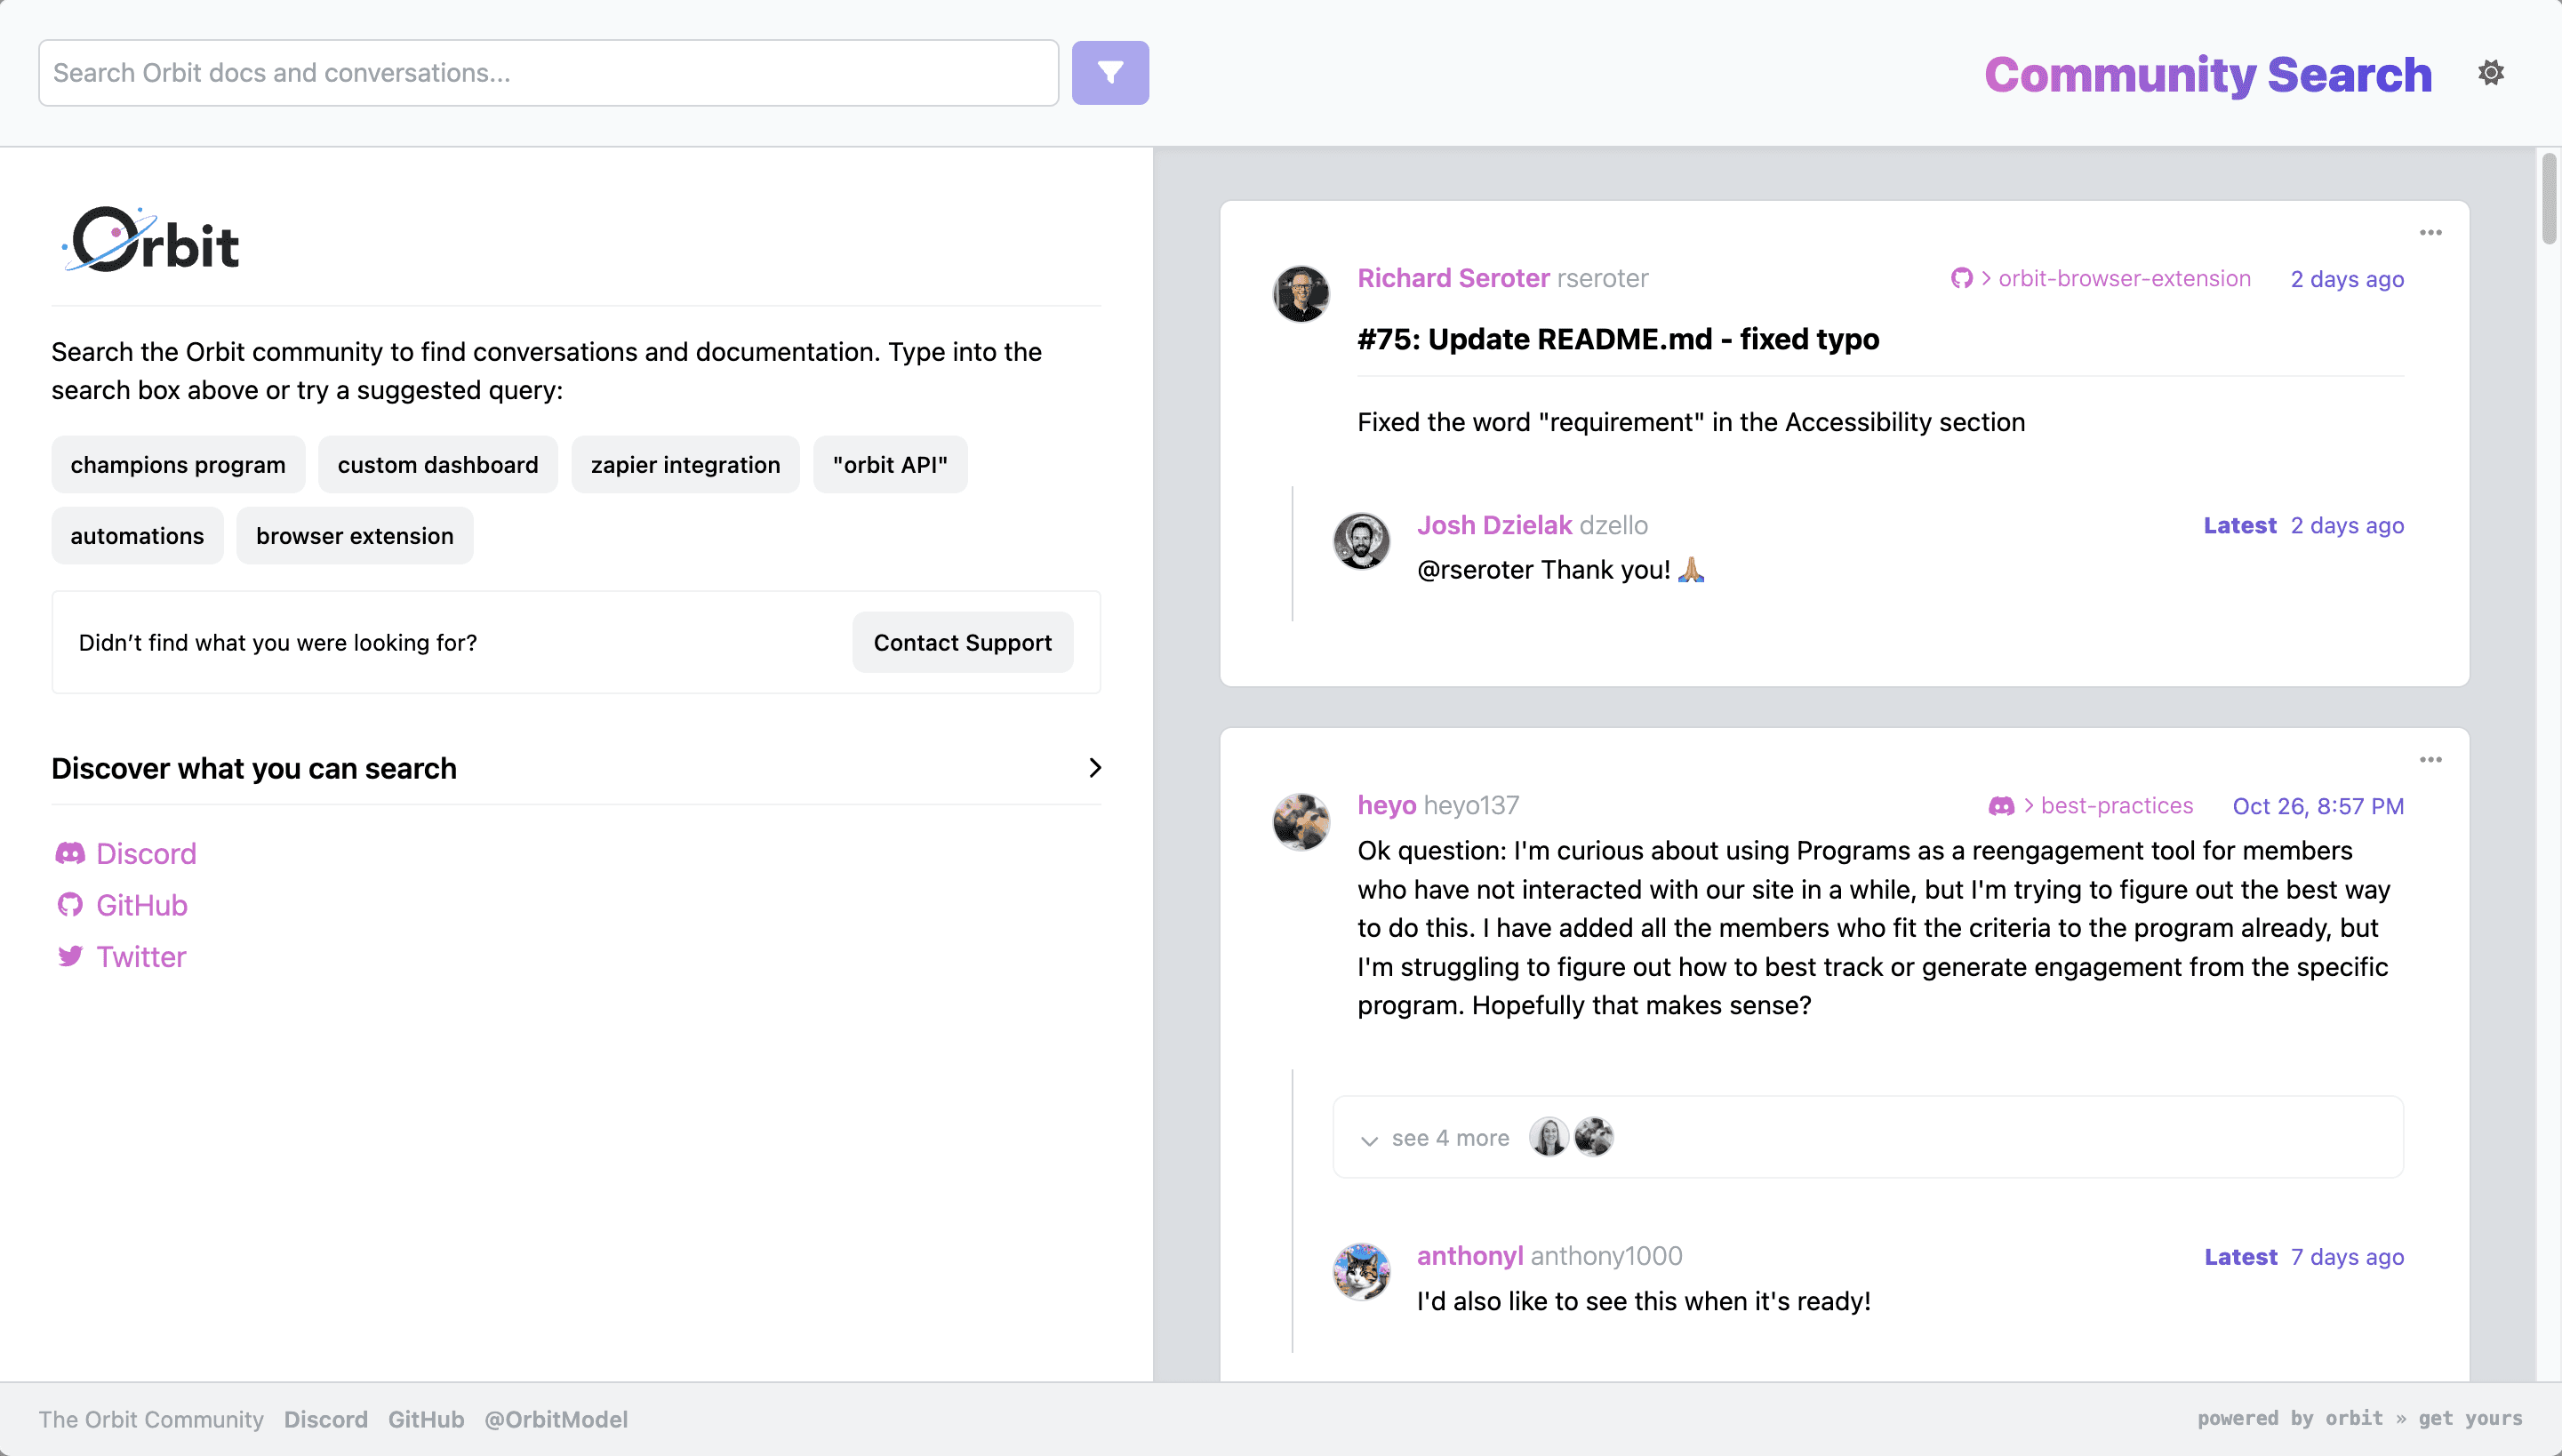Open the Discord source link
The width and height of the screenshot is (2562, 1456).
point(146,853)
